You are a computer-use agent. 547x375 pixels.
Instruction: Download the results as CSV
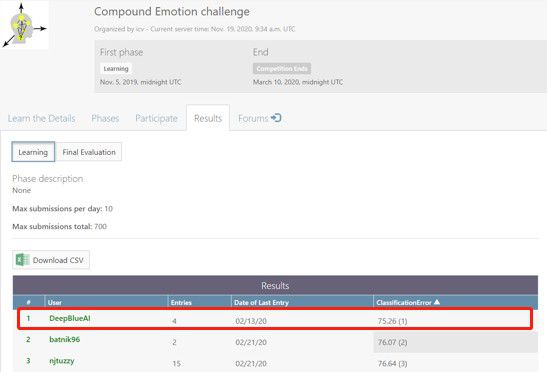pyautogui.click(x=51, y=260)
